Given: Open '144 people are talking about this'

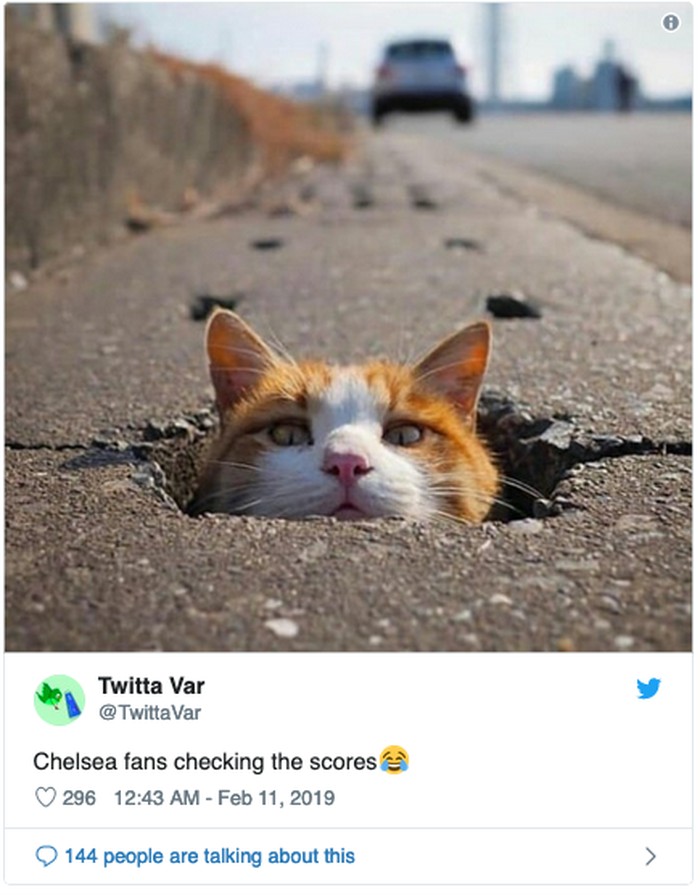Looking at the screenshot, I should (x=210, y=856).
